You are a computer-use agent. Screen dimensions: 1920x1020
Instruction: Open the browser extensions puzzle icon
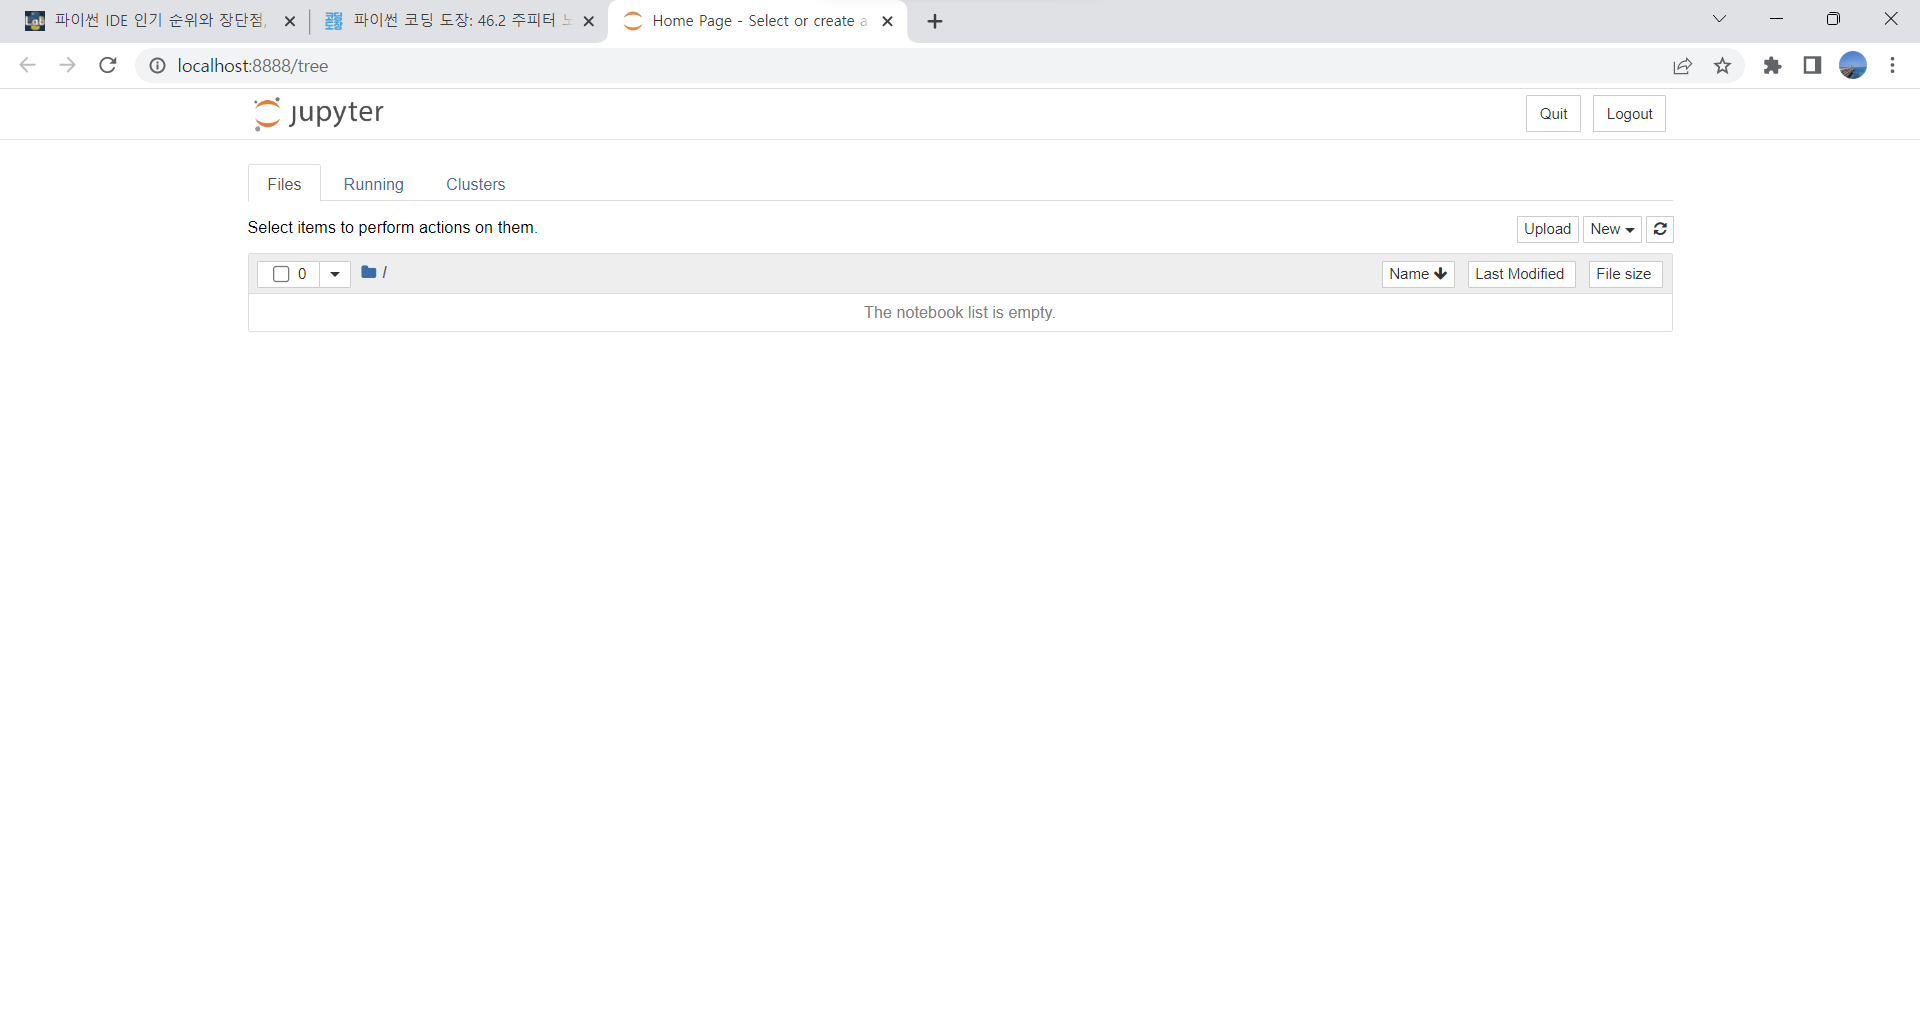[1772, 66]
